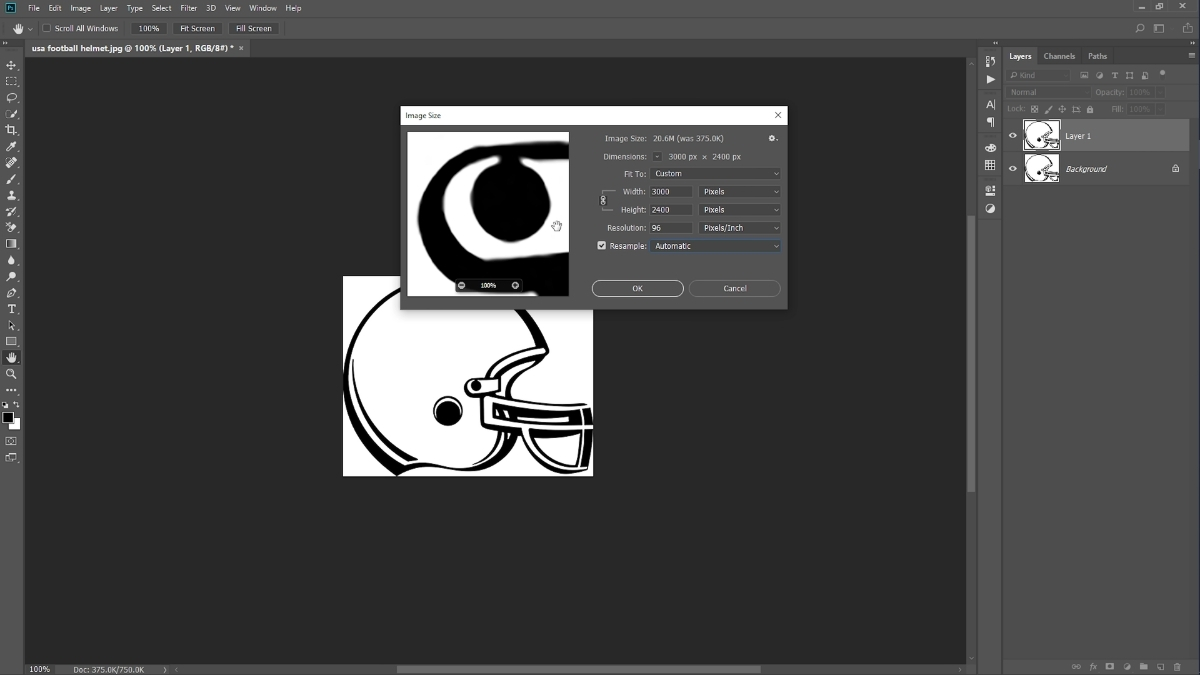Open the Paragraph panel icon
The width and height of the screenshot is (1200, 675).
tap(990, 122)
